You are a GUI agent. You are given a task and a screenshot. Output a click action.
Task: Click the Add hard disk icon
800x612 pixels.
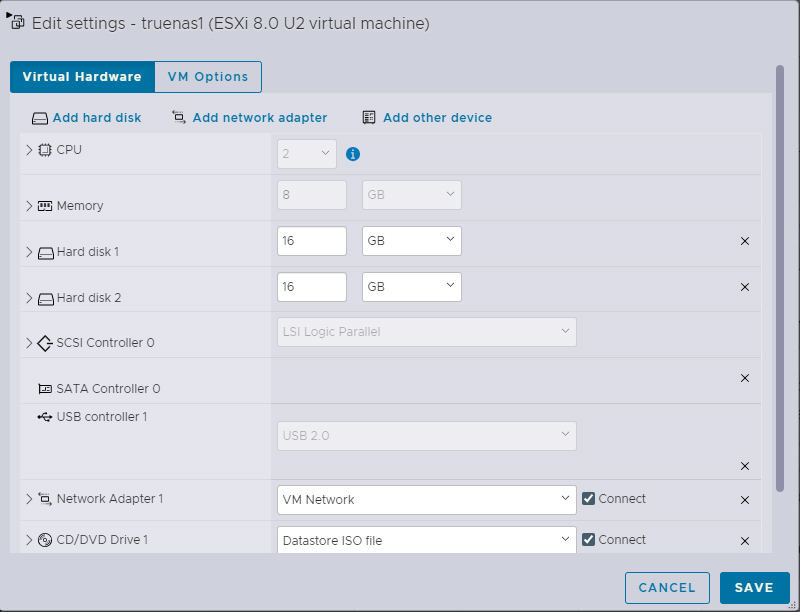pyautogui.click(x=40, y=118)
